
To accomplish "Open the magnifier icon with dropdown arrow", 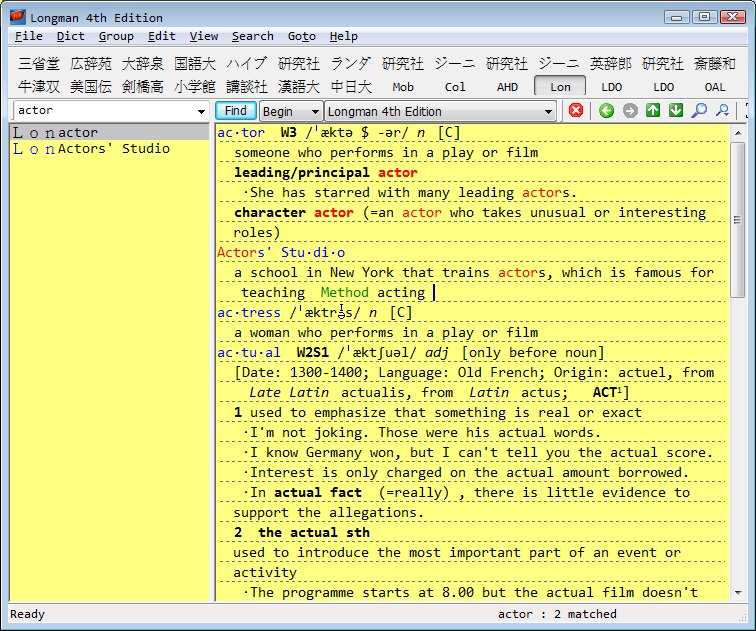I will 722,111.
